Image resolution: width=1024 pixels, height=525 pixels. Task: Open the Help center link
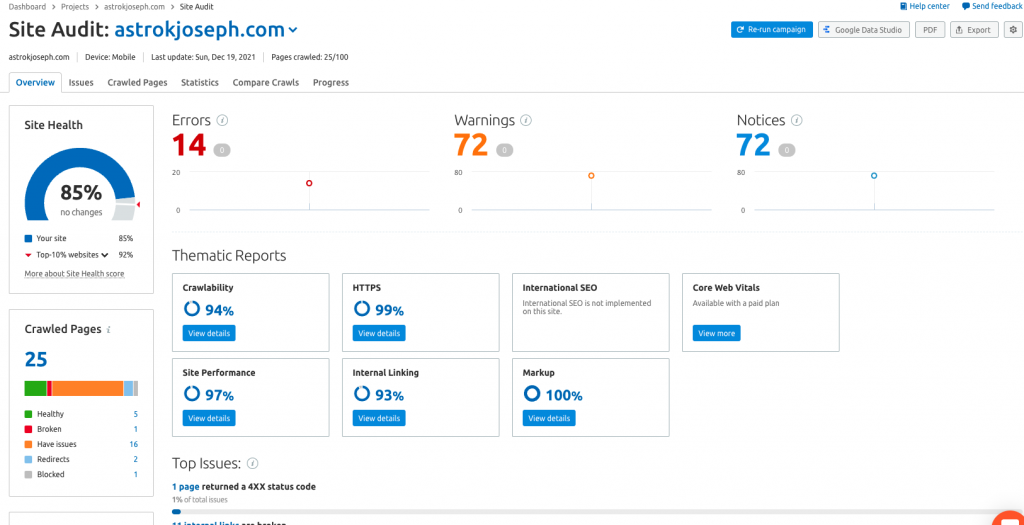click(x=929, y=6)
